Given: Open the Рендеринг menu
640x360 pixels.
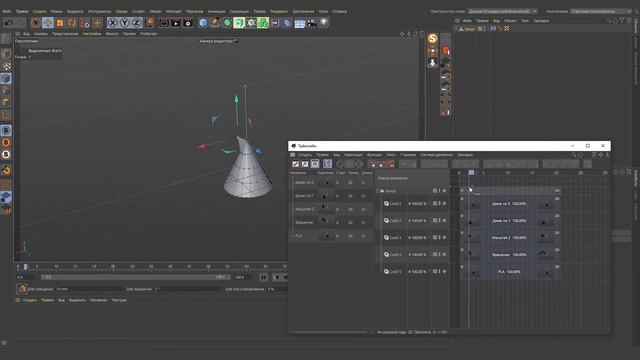Looking at the screenshot, I should (x=279, y=11).
